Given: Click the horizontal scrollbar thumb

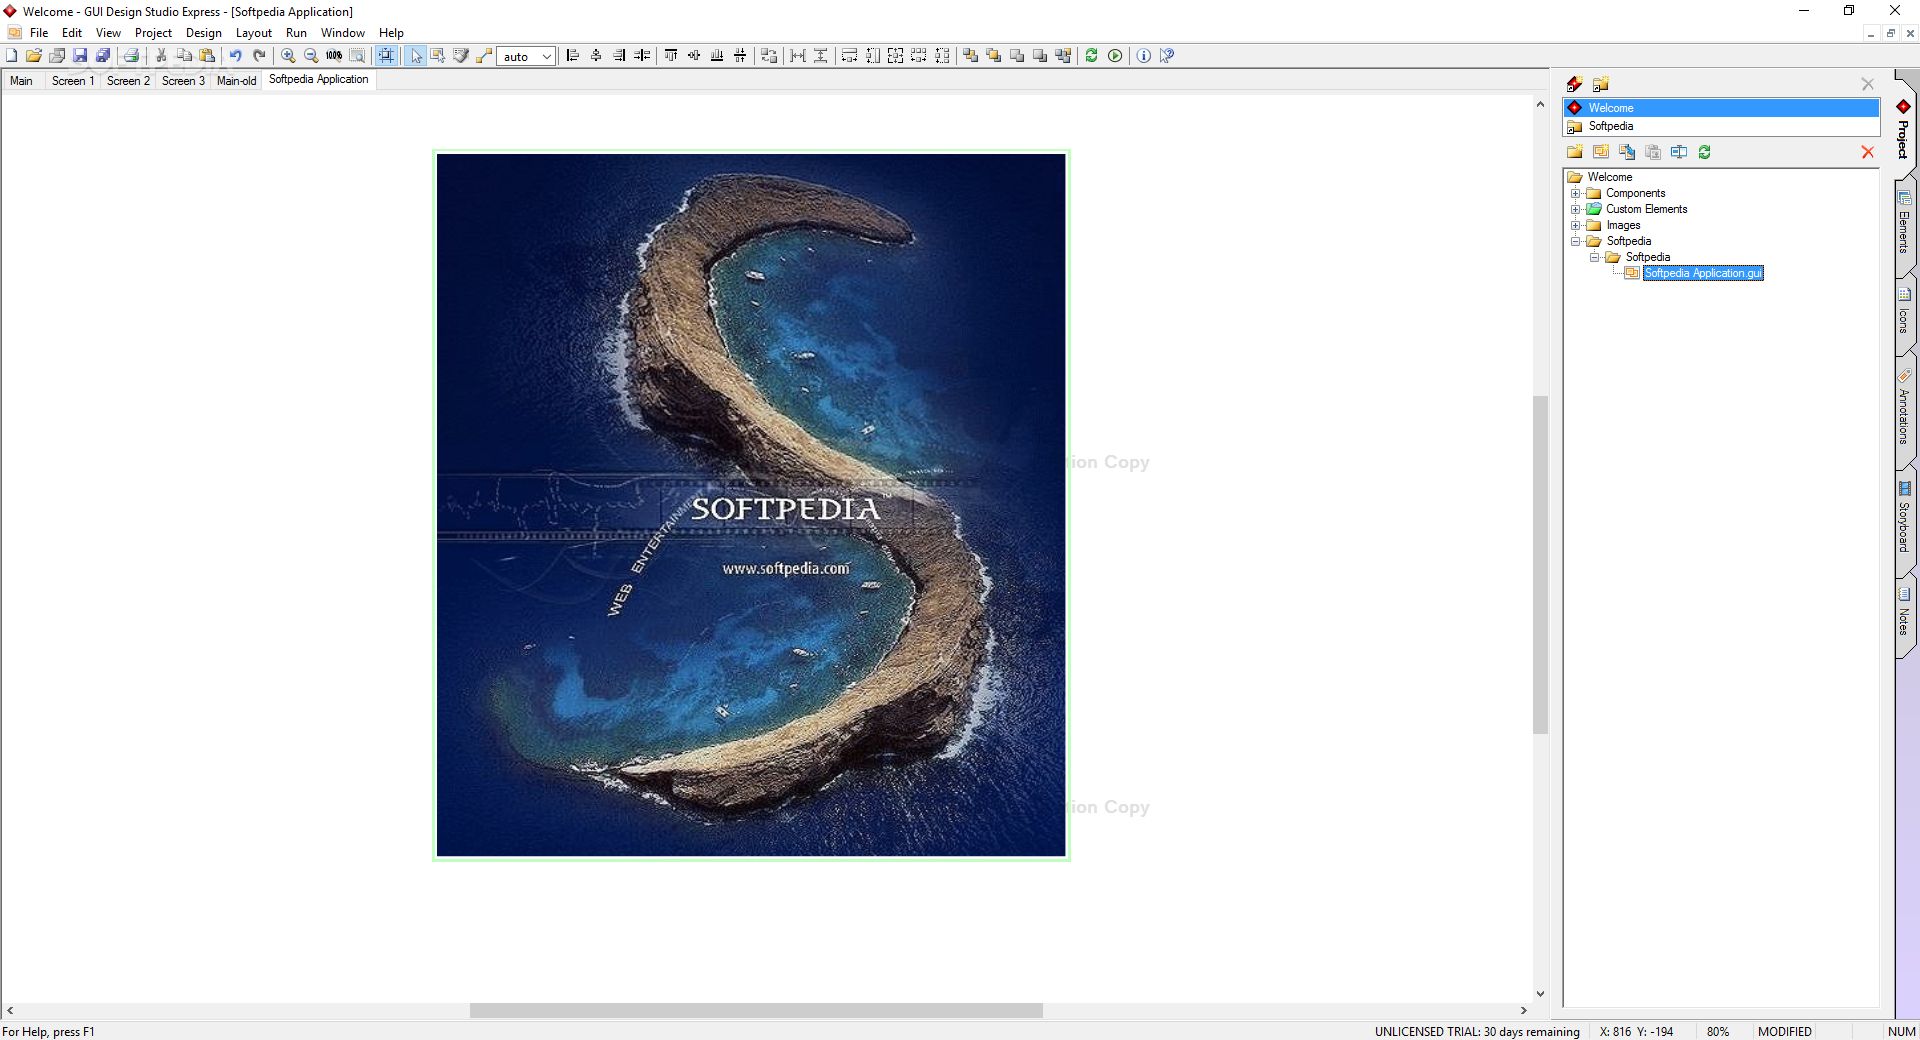Looking at the screenshot, I should point(756,1011).
